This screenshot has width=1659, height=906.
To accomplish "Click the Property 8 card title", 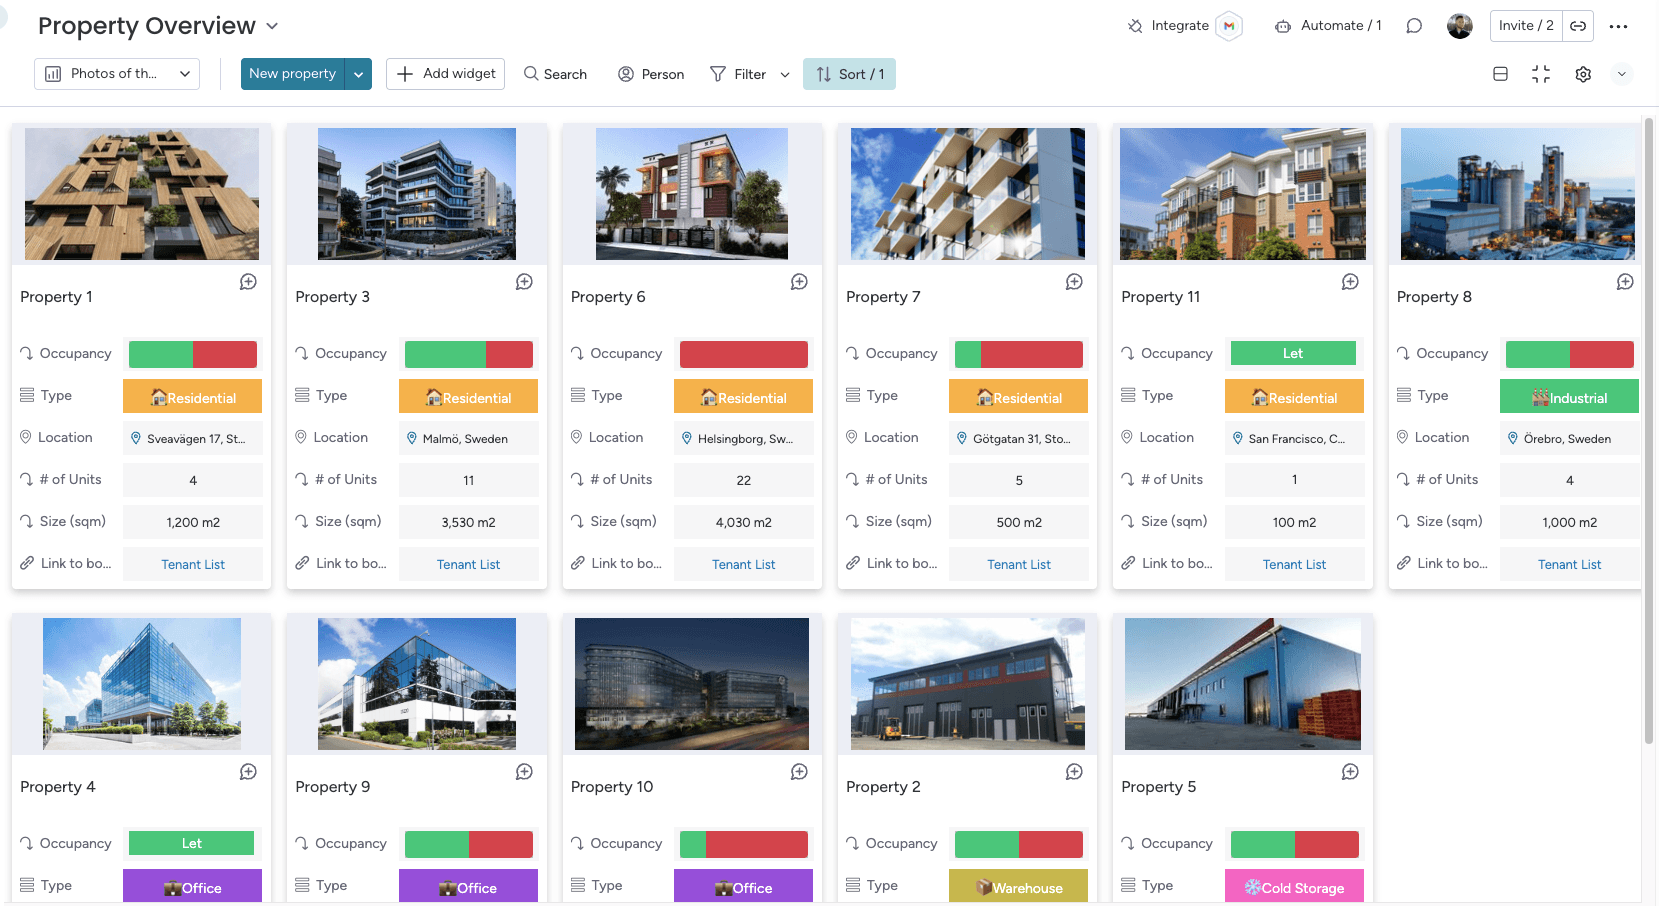I will coord(1434,297).
